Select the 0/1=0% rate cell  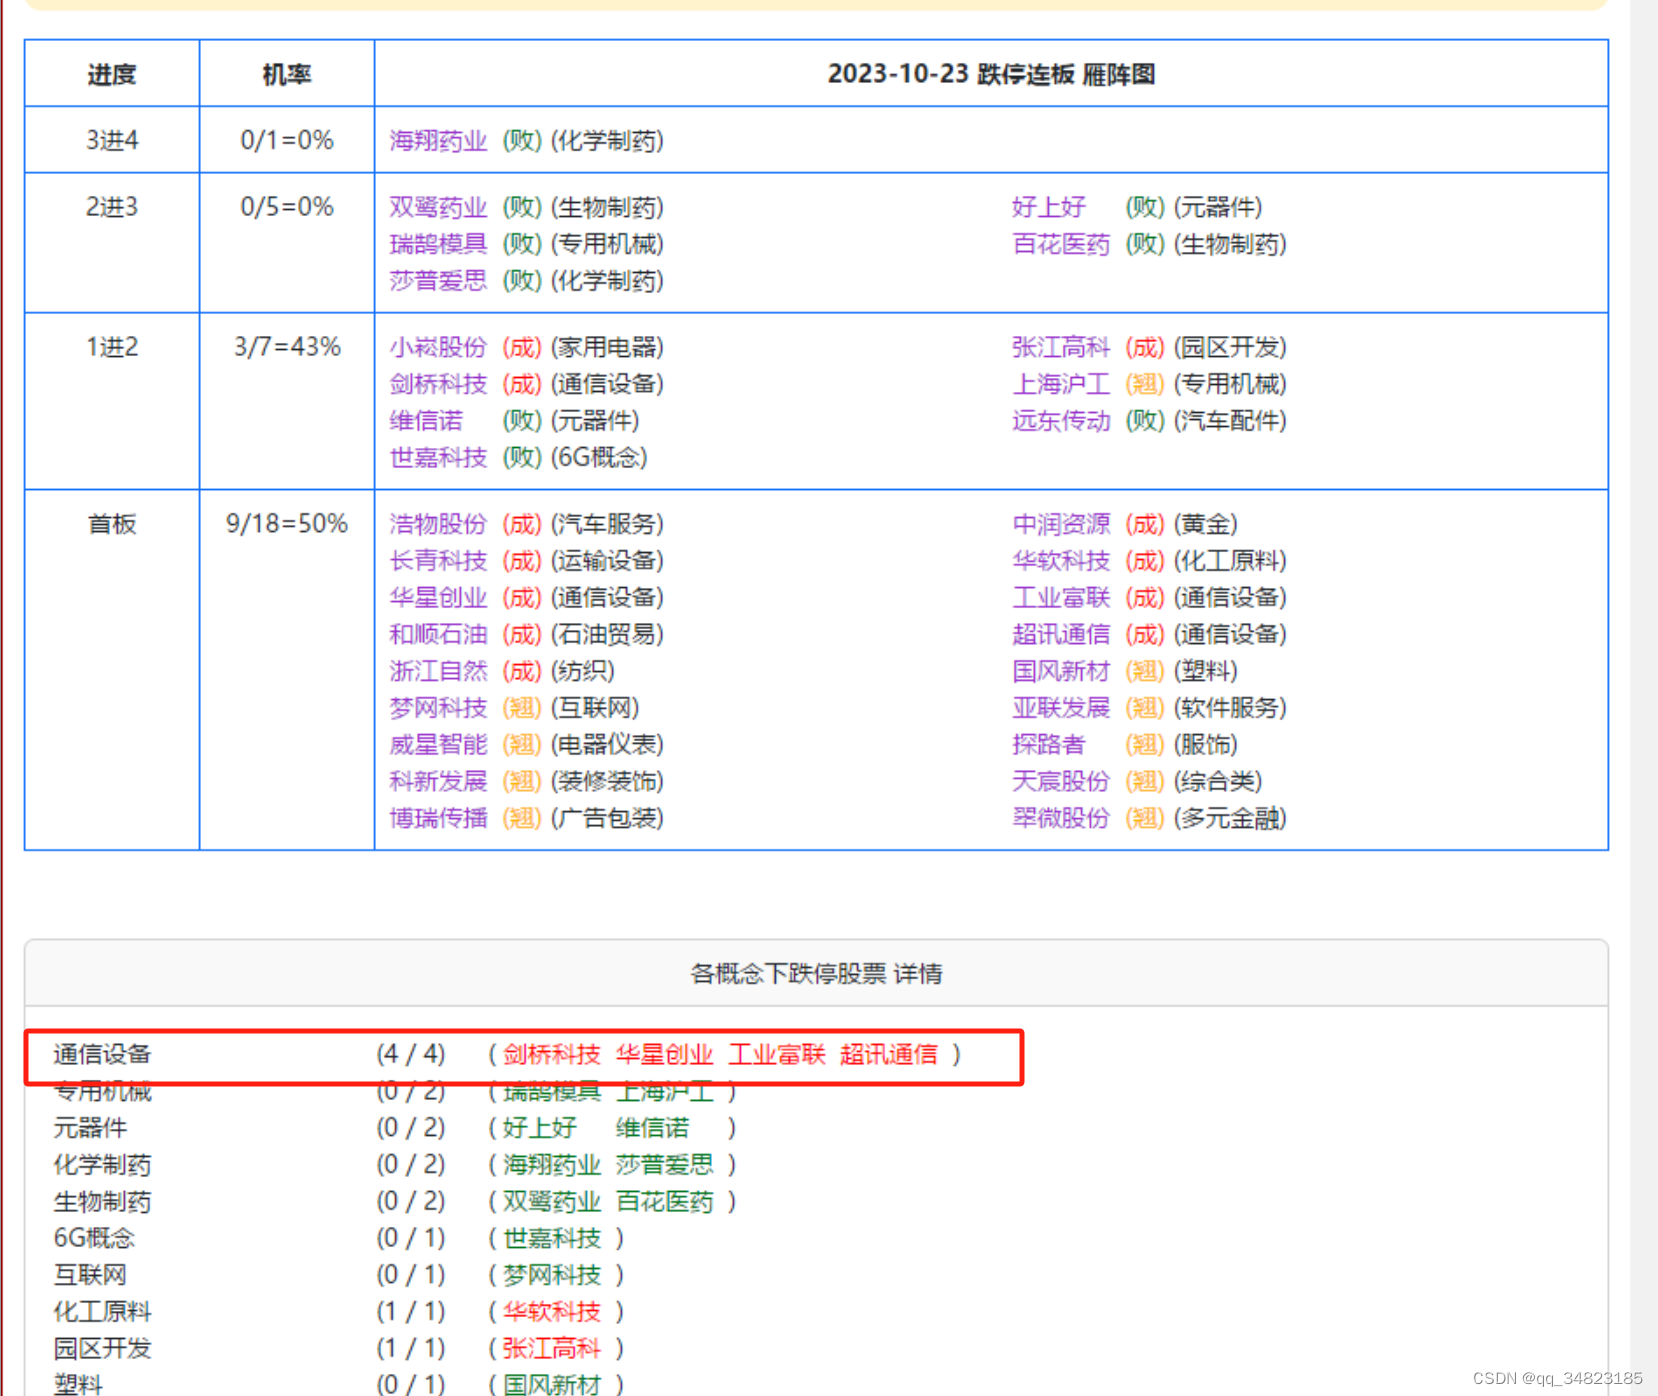coord(287,141)
